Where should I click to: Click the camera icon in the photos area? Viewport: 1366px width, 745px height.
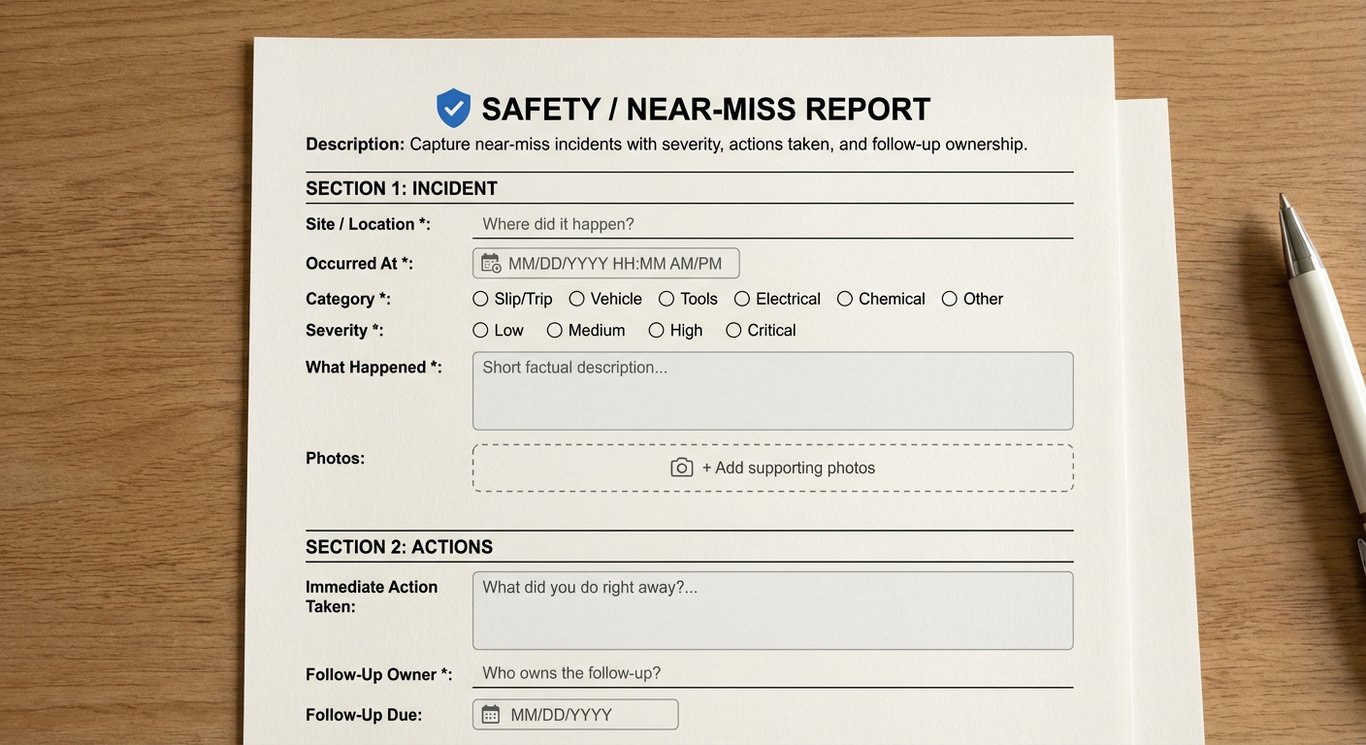pos(681,467)
